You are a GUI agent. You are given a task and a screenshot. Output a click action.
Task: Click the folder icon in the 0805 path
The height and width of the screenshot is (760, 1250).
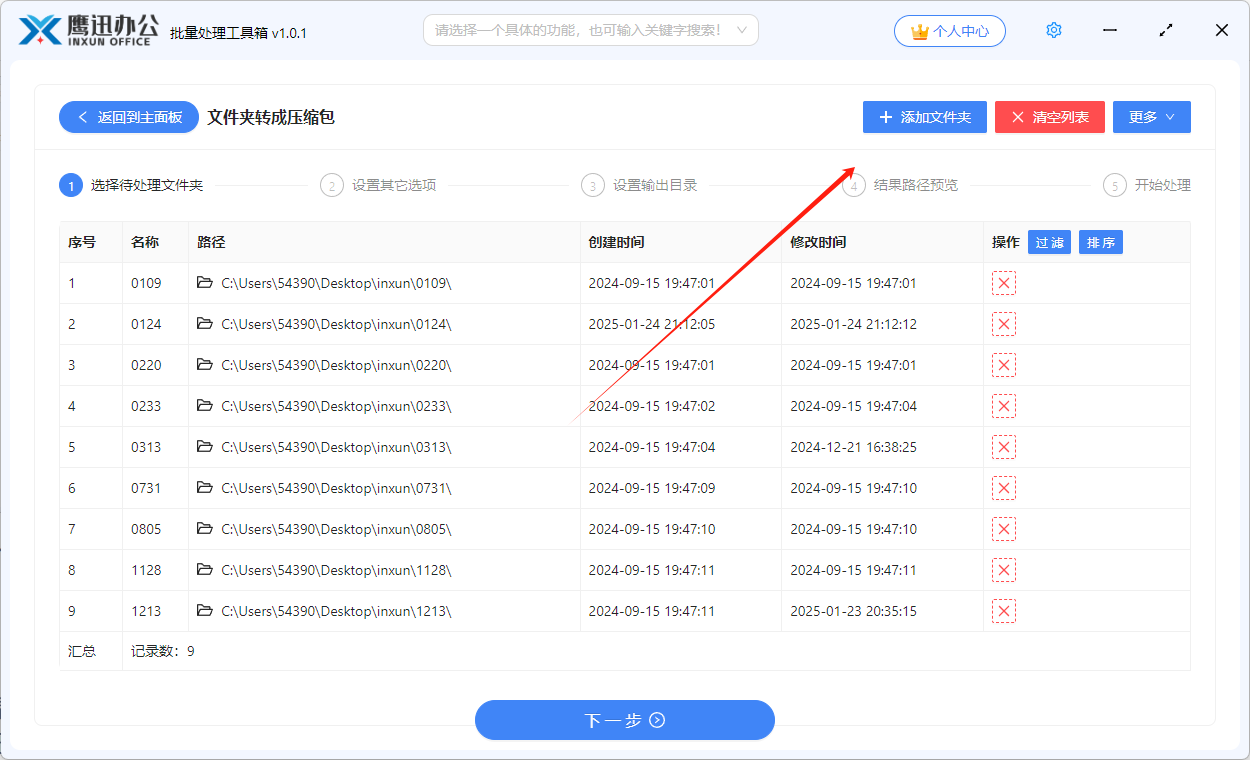click(x=205, y=529)
